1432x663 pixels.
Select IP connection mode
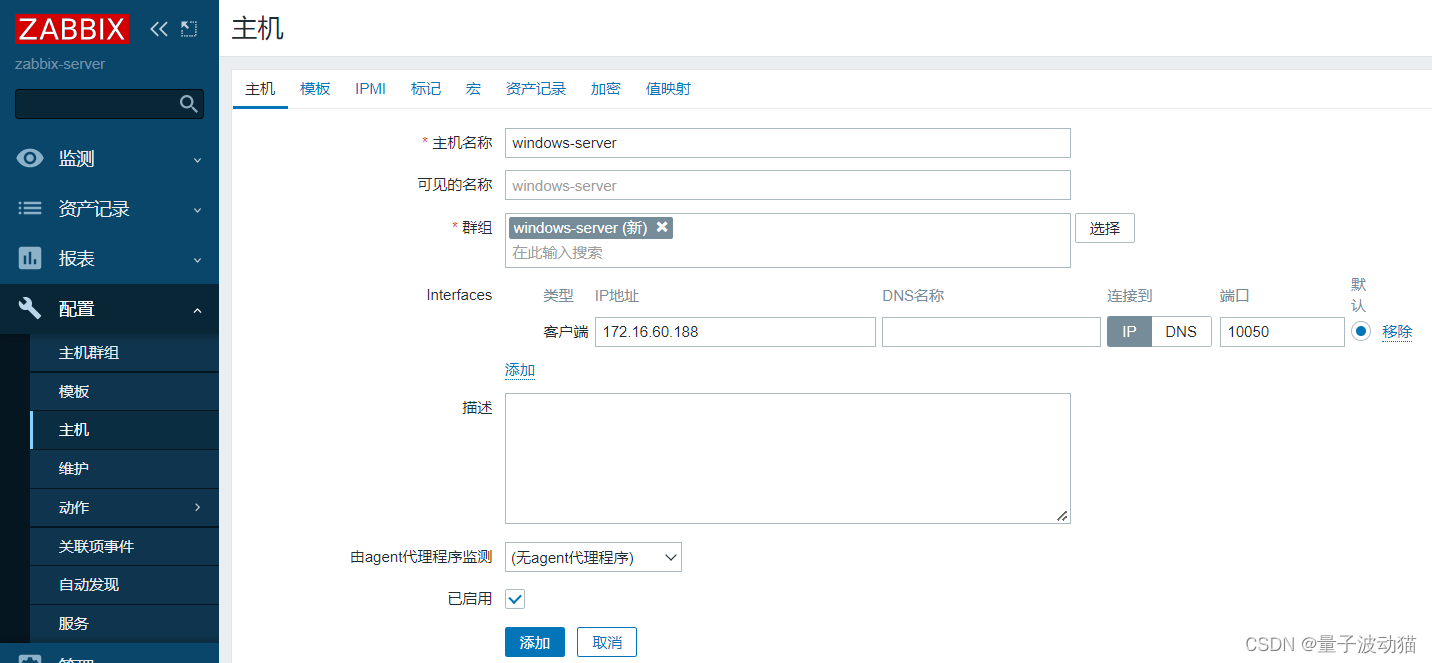tap(1129, 332)
